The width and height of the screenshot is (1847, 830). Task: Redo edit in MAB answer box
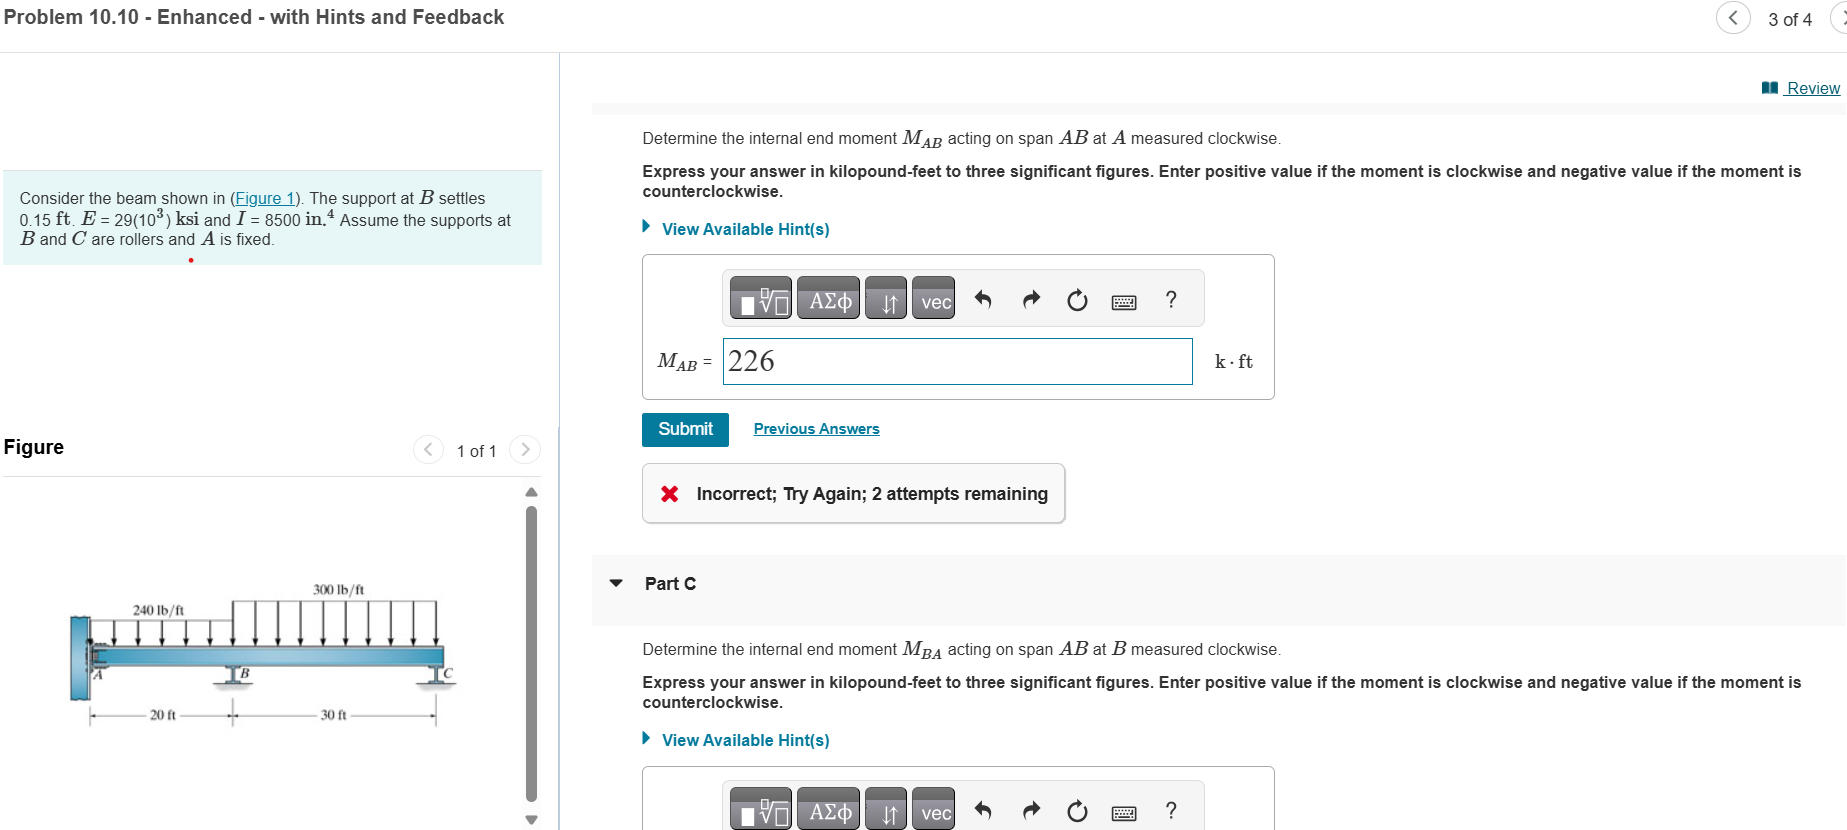1031,299
